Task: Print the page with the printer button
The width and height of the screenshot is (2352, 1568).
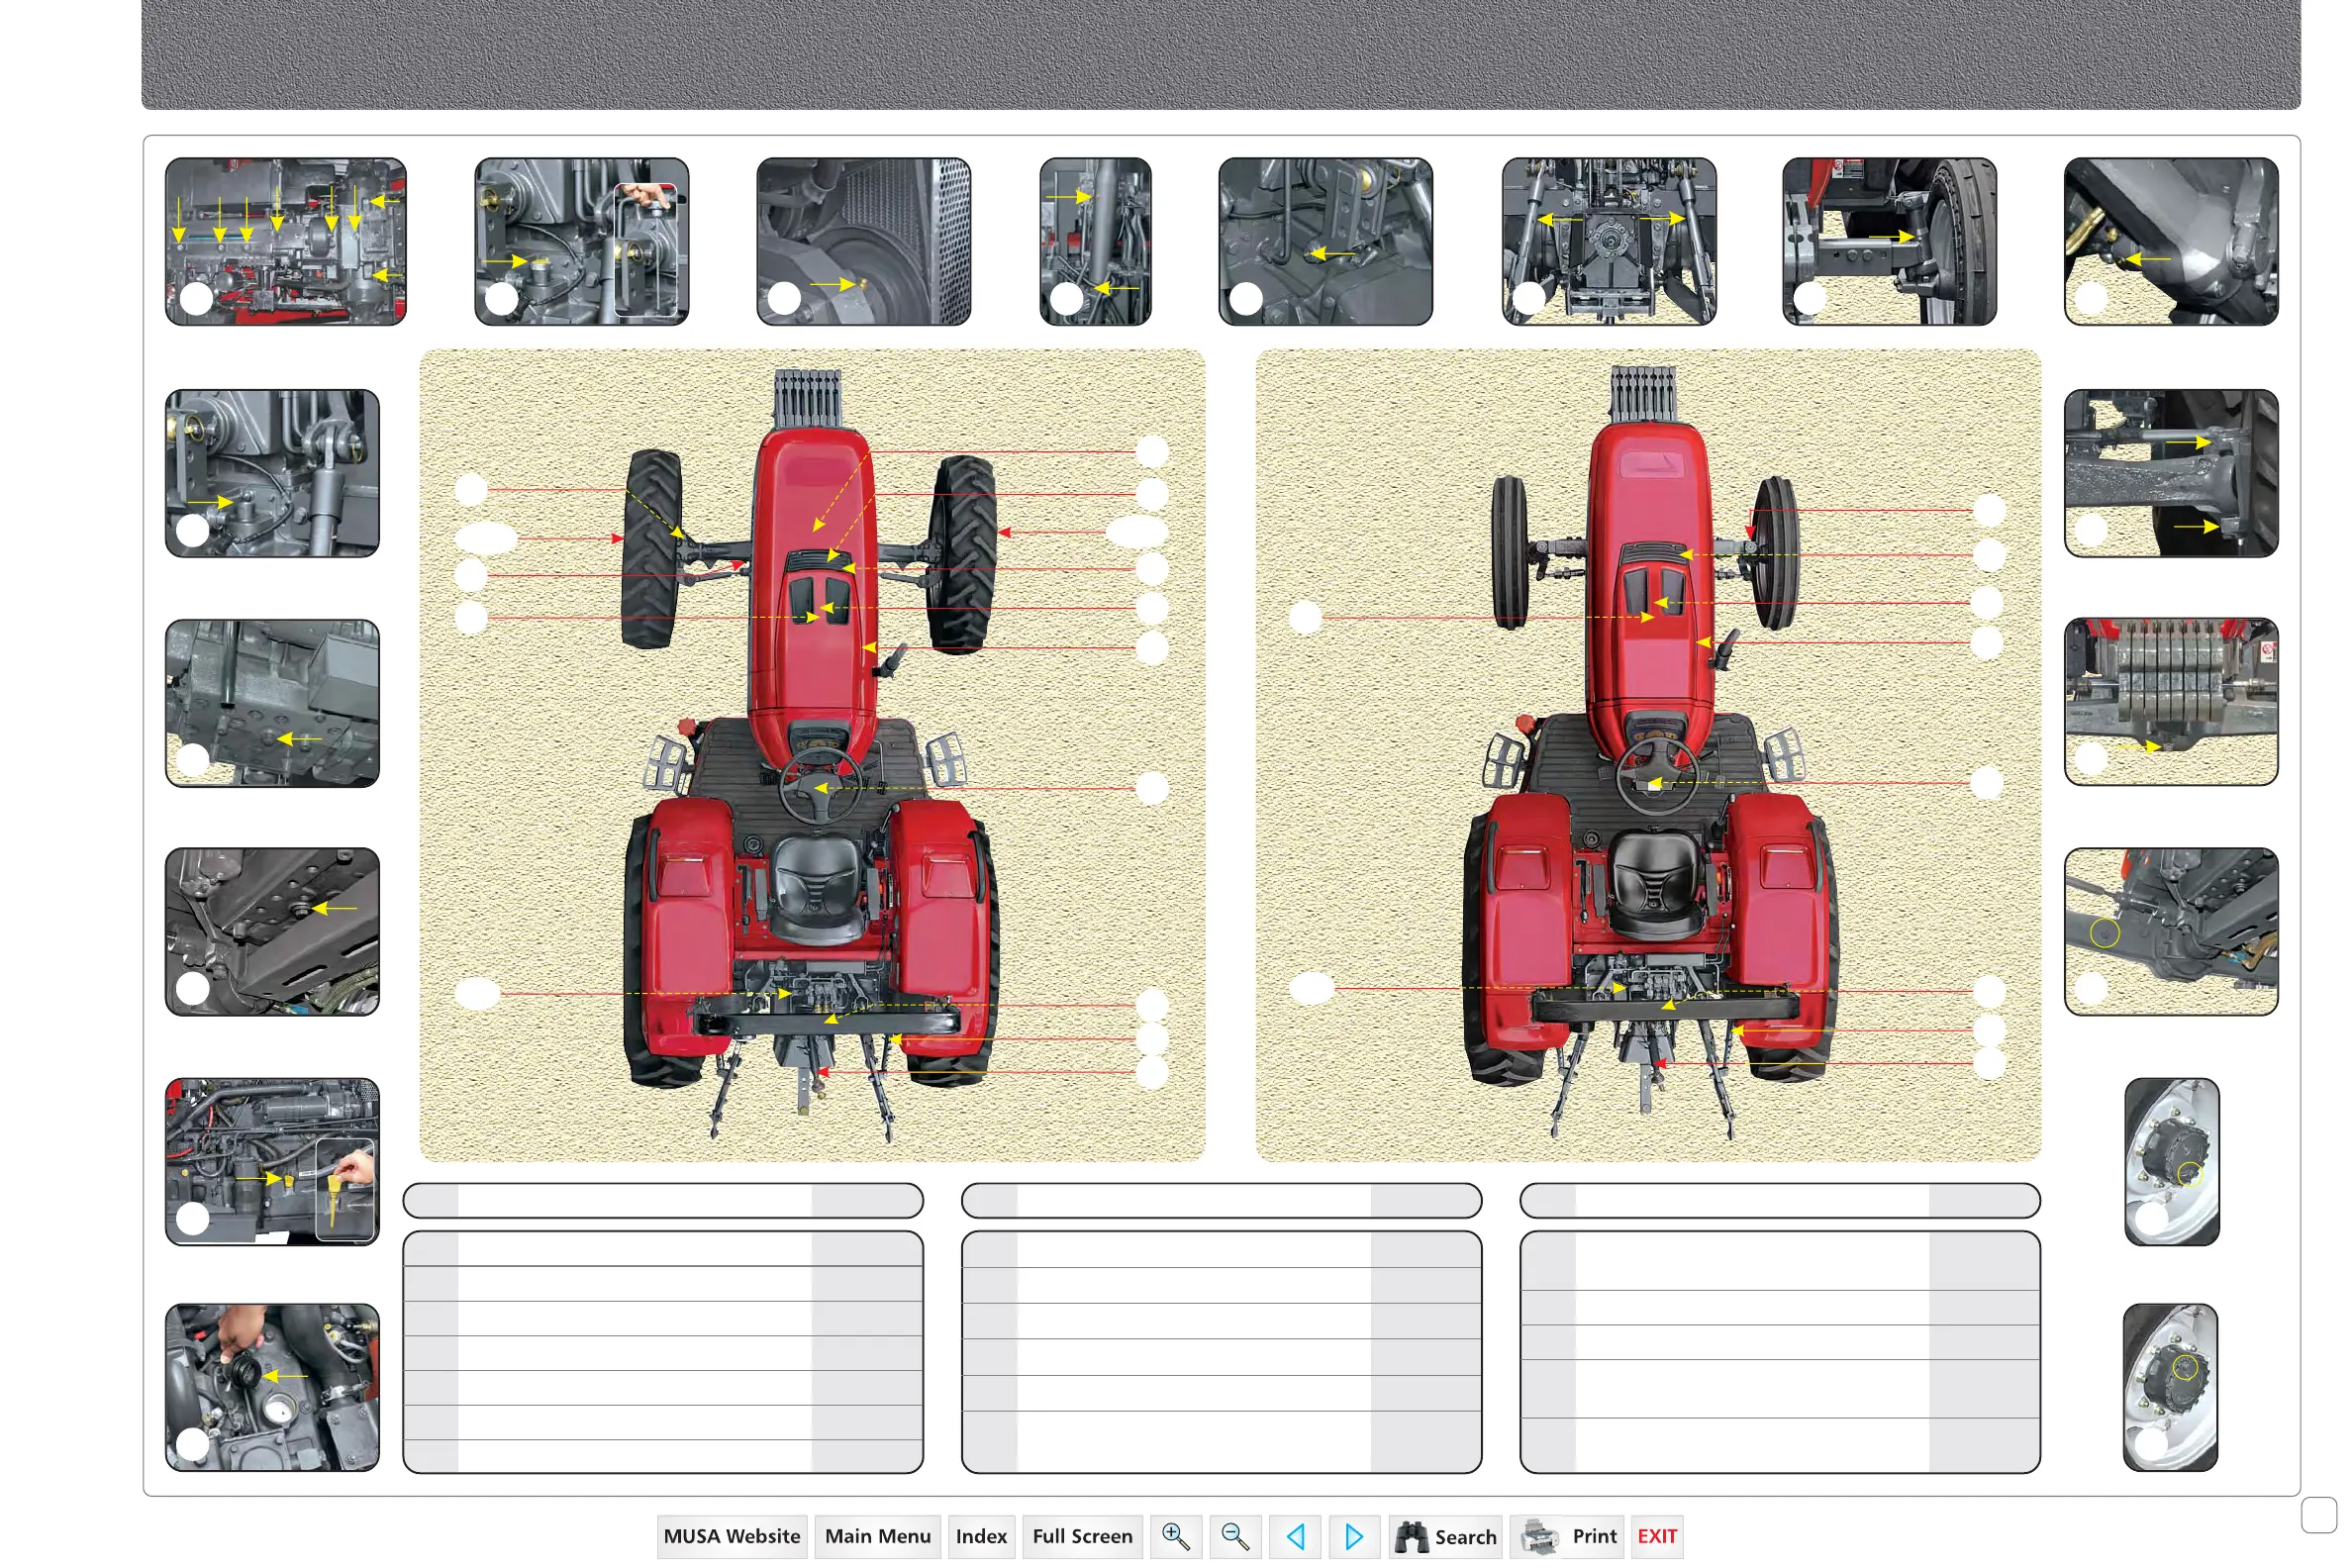Action: click(1567, 1536)
